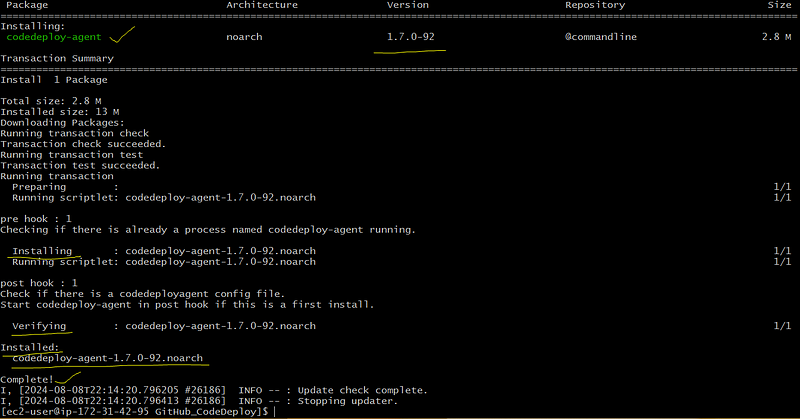Click the '2.8 M' size value in table

[x=777, y=37]
